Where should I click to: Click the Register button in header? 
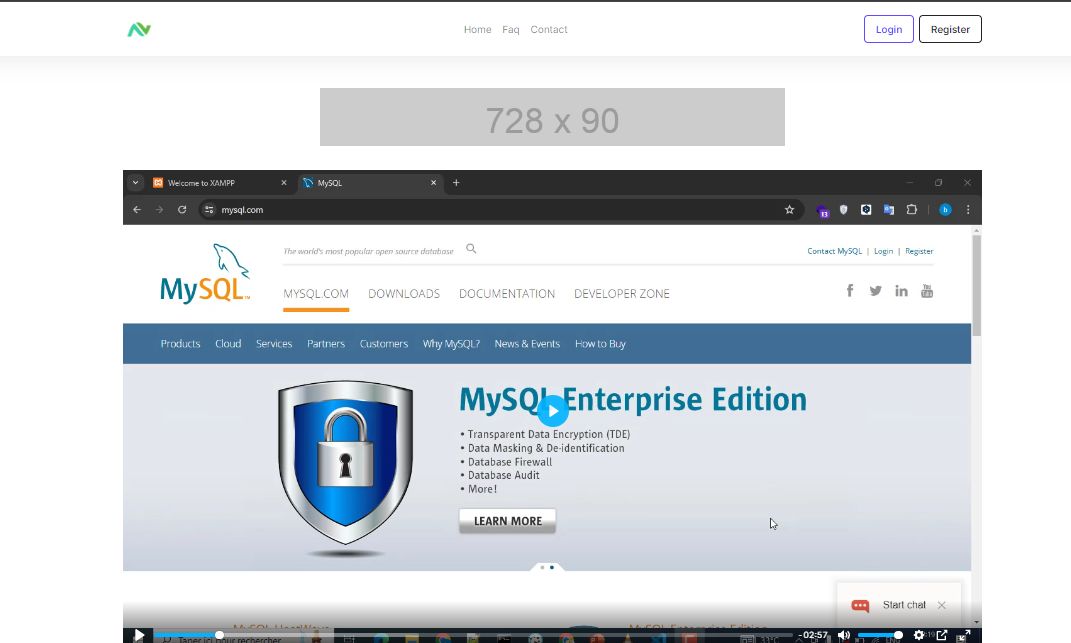[x=950, y=29]
